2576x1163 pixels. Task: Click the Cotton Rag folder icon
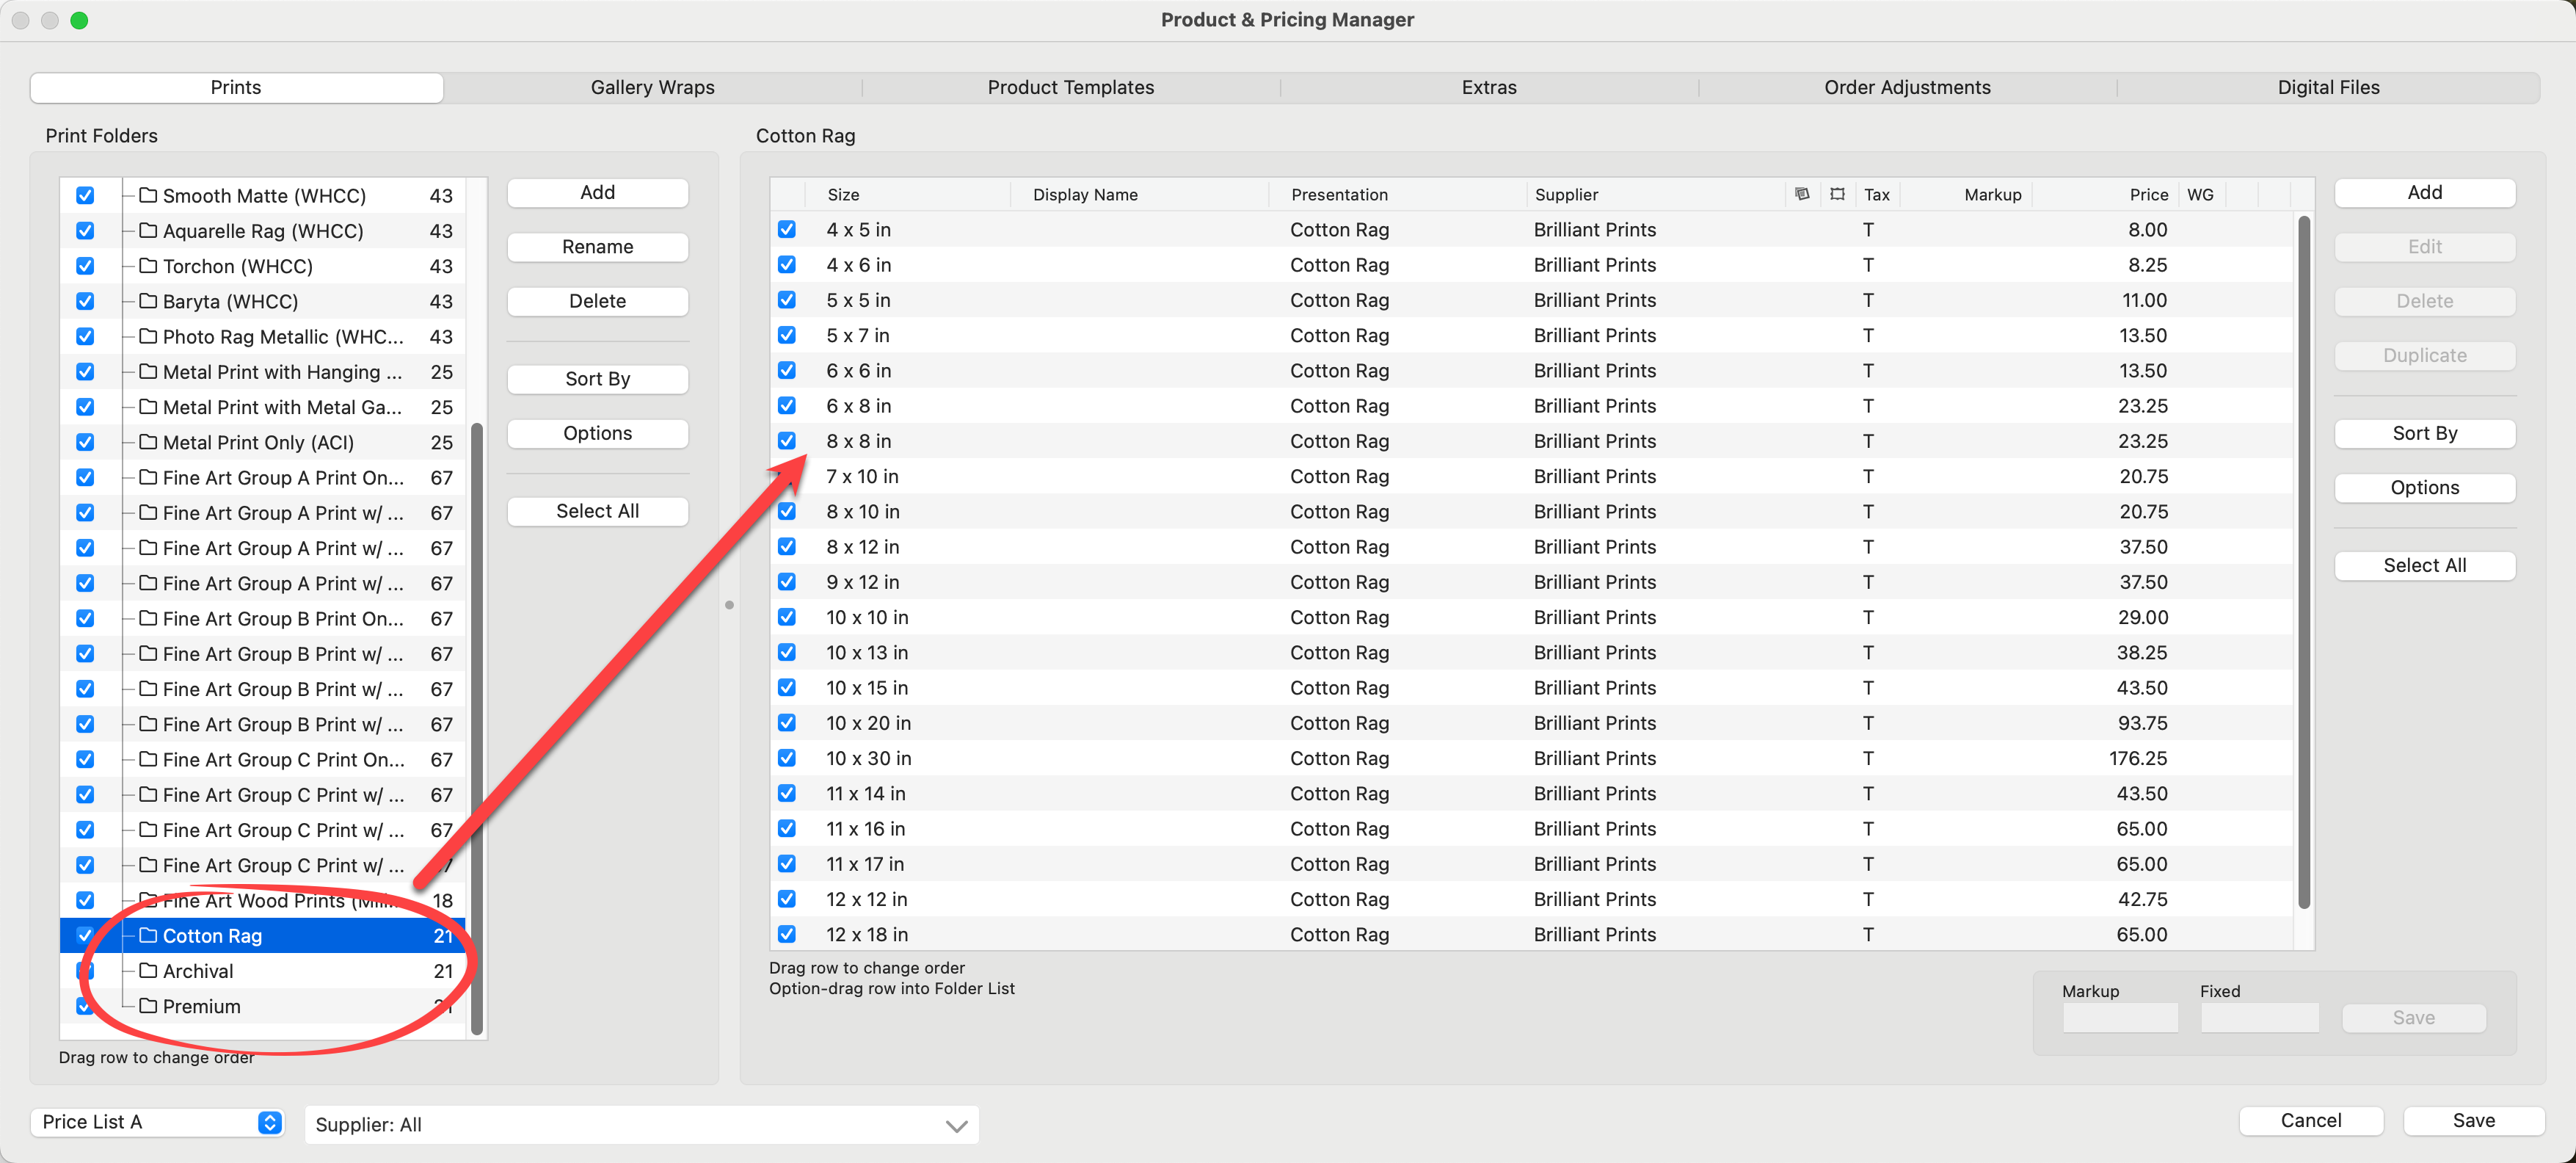pyautogui.click(x=148, y=935)
